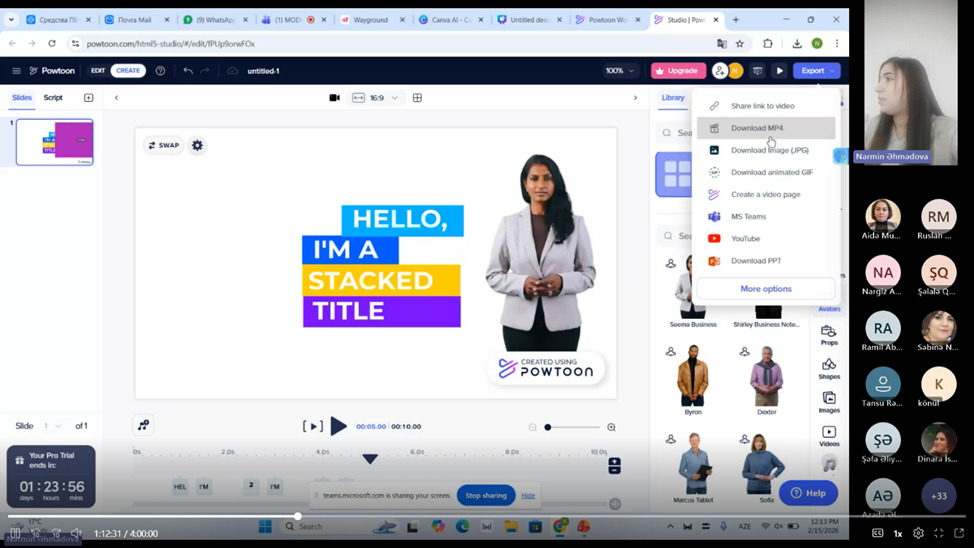Click the pink Upgrade button

click(678, 71)
